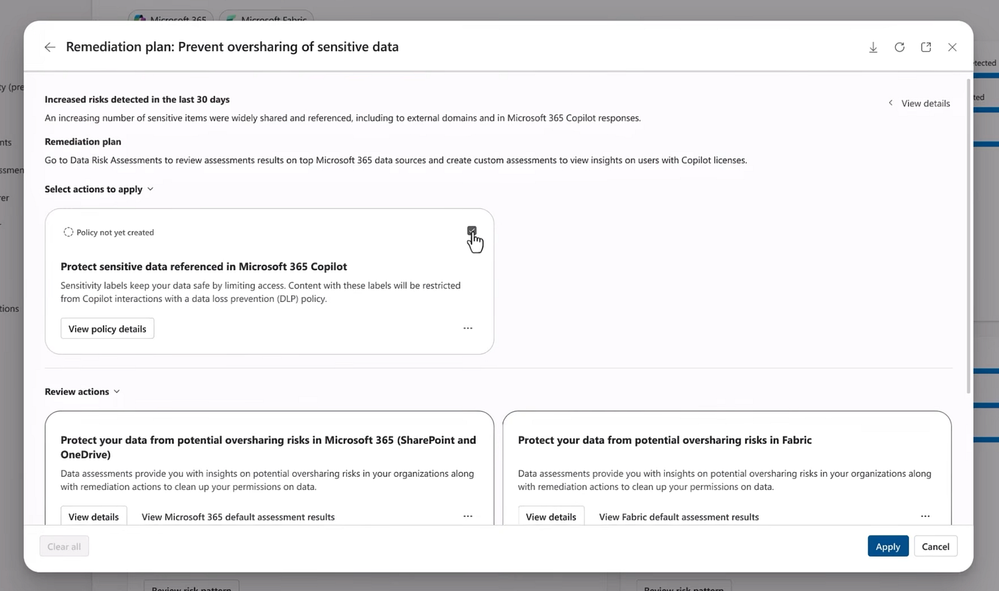Download the remediation plan
Viewport: 999px width, 591px height.
tap(873, 47)
